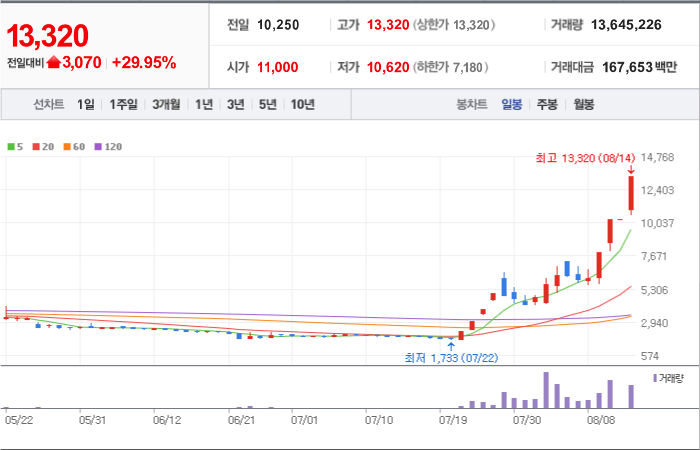This screenshot has width=700, height=450.
Task: Click the red 20-day moving average legend
Action: click(43, 147)
